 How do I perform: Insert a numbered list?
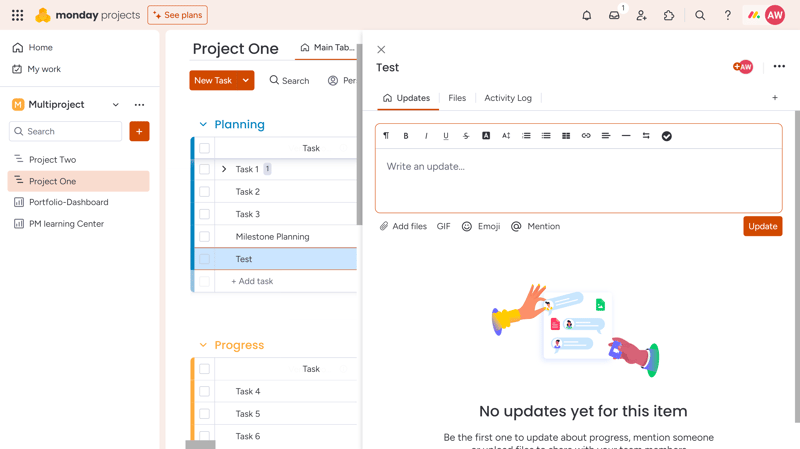(526, 136)
